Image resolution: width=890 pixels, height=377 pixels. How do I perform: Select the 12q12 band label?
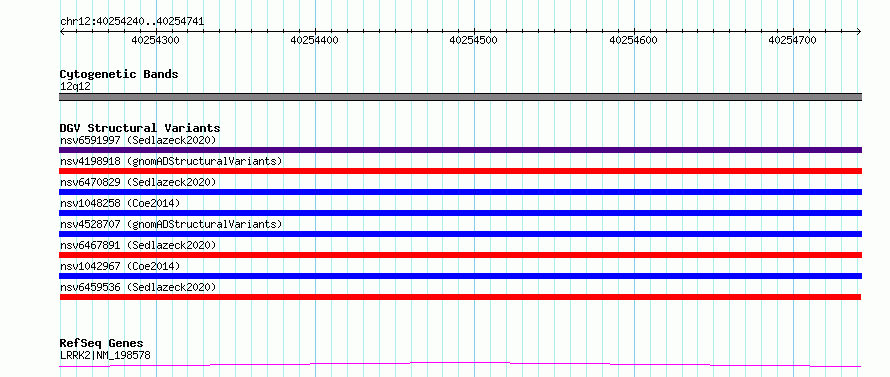75,87
